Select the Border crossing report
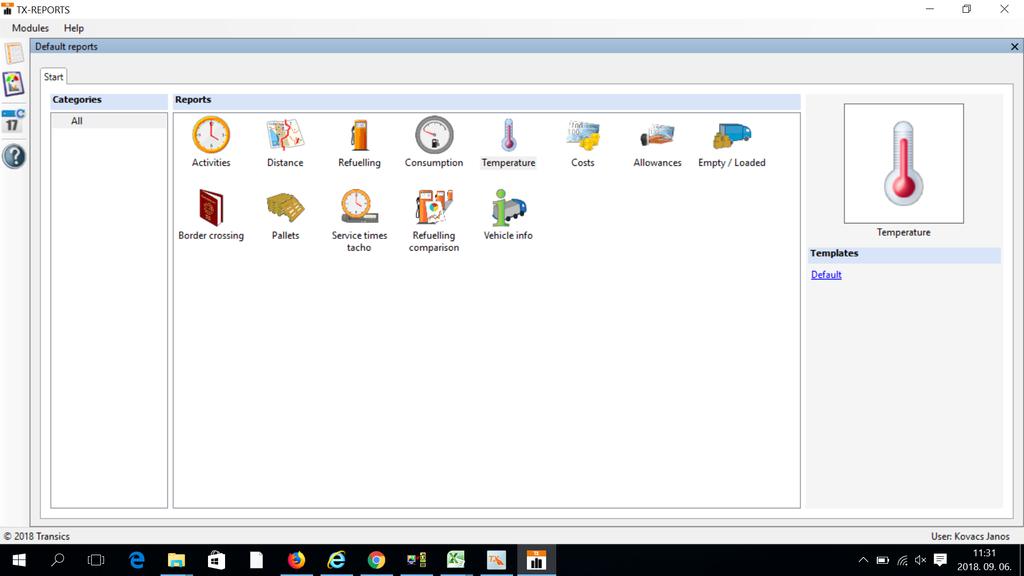 (x=211, y=216)
